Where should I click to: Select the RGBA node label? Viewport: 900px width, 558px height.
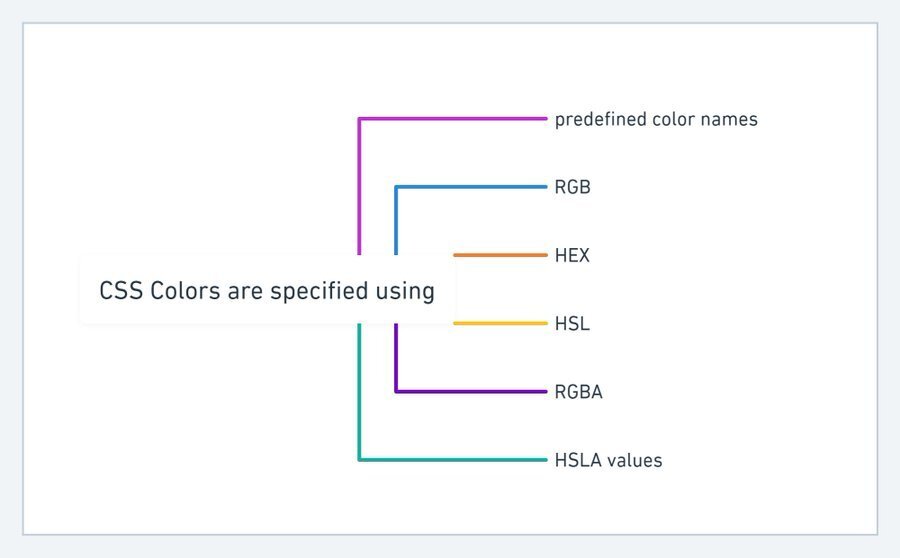coord(579,392)
